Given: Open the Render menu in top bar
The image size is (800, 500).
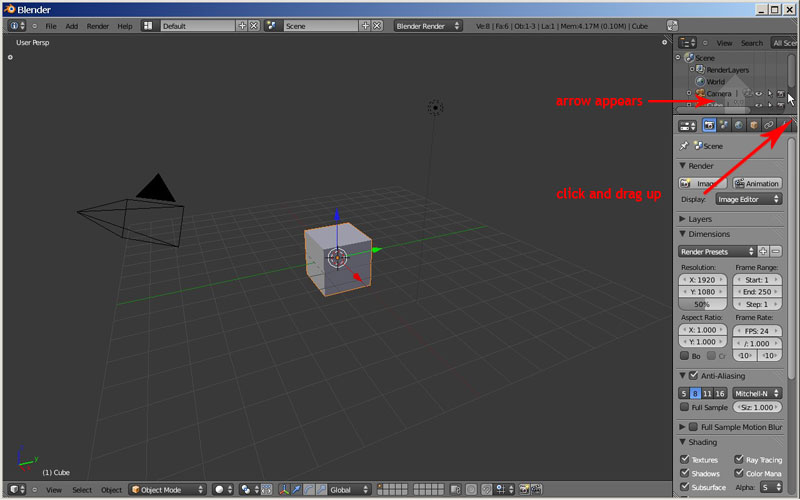Looking at the screenshot, I should click(x=98, y=25).
